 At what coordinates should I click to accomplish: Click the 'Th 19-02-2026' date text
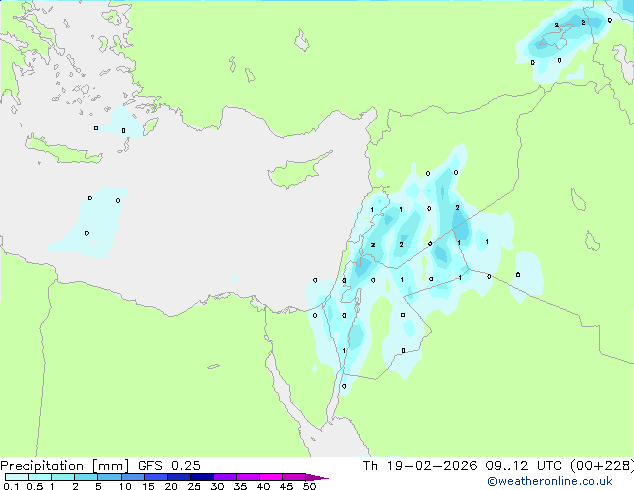point(420,466)
